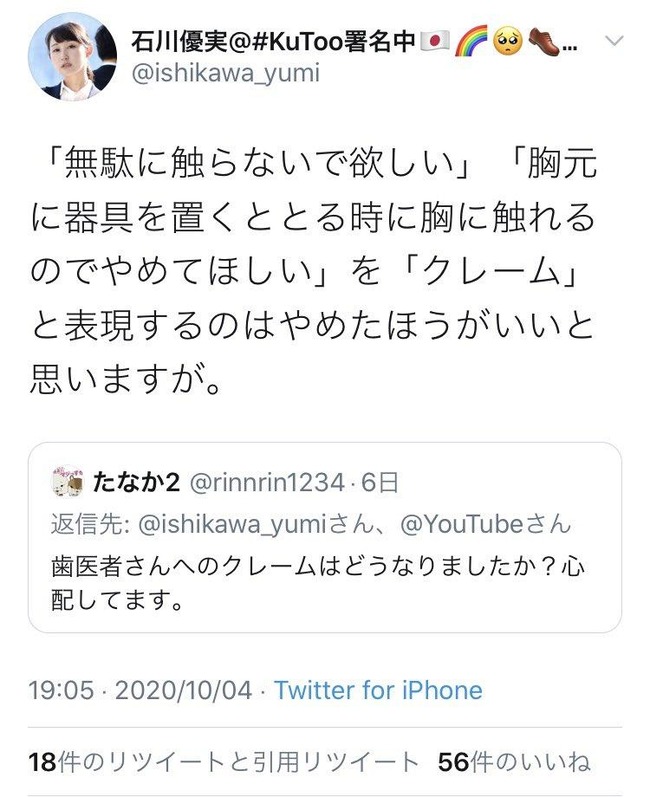The width and height of the screenshot is (650, 797).
Task: Open the @ishikawa_yumi handle below the name
Action: [226, 73]
